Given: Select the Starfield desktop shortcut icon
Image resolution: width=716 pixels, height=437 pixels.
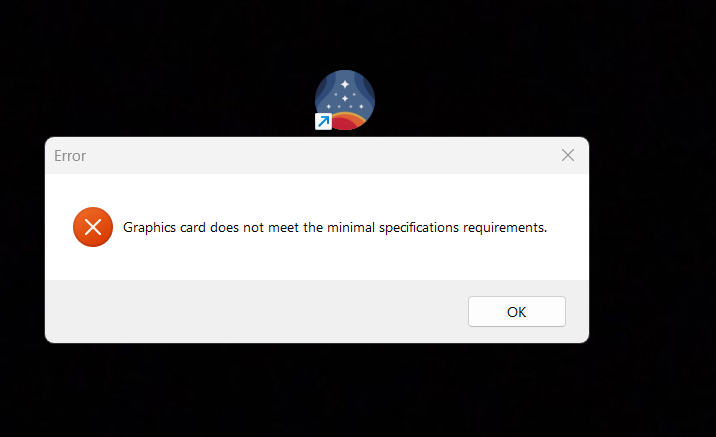Looking at the screenshot, I should tap(345, 100).
